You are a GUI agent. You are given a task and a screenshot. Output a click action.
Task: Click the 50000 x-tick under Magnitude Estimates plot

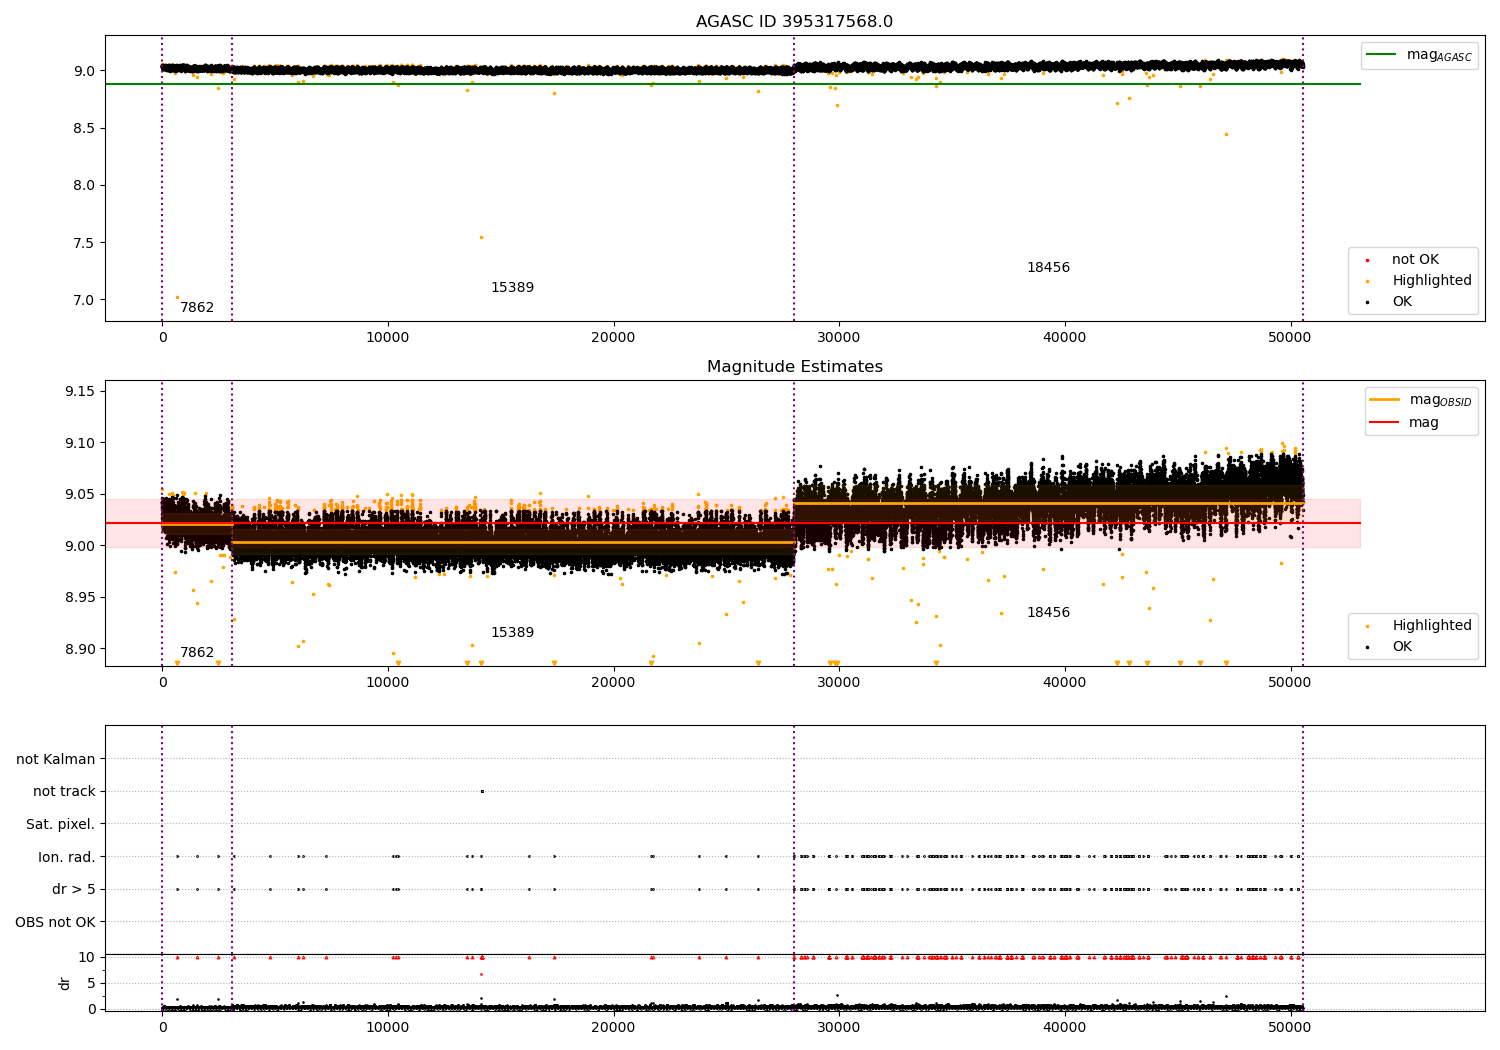coord(1290,683)
